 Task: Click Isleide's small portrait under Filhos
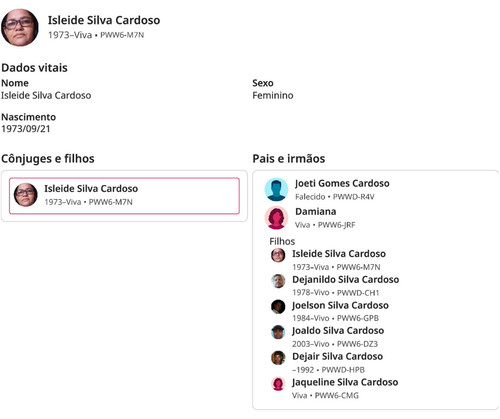(x=278, y=255)
